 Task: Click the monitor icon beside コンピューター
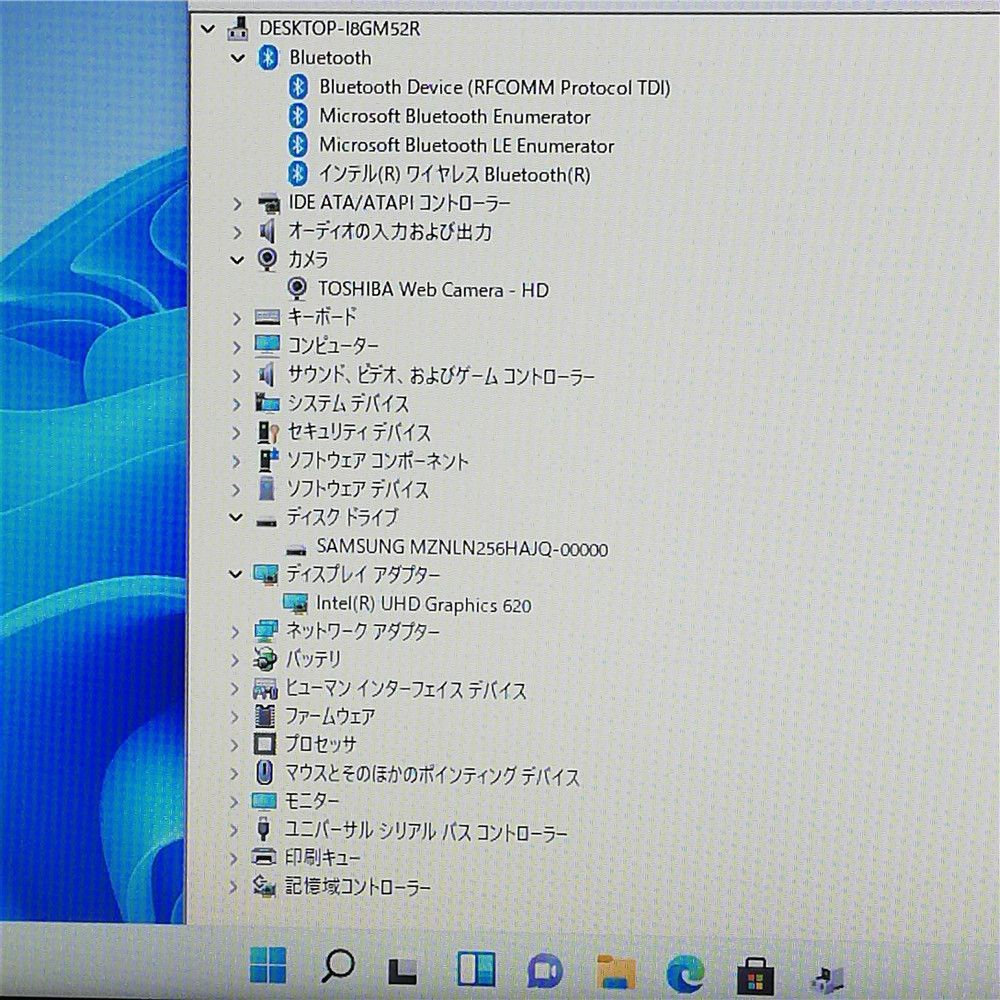pyautogui.click(x=267, y=346)
